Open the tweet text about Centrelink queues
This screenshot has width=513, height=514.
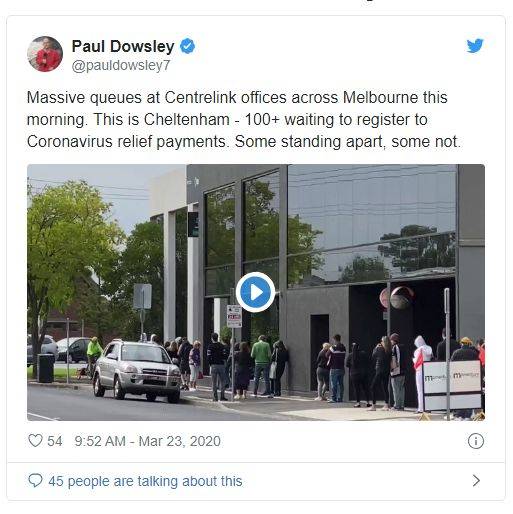click(x=244, y=119)
